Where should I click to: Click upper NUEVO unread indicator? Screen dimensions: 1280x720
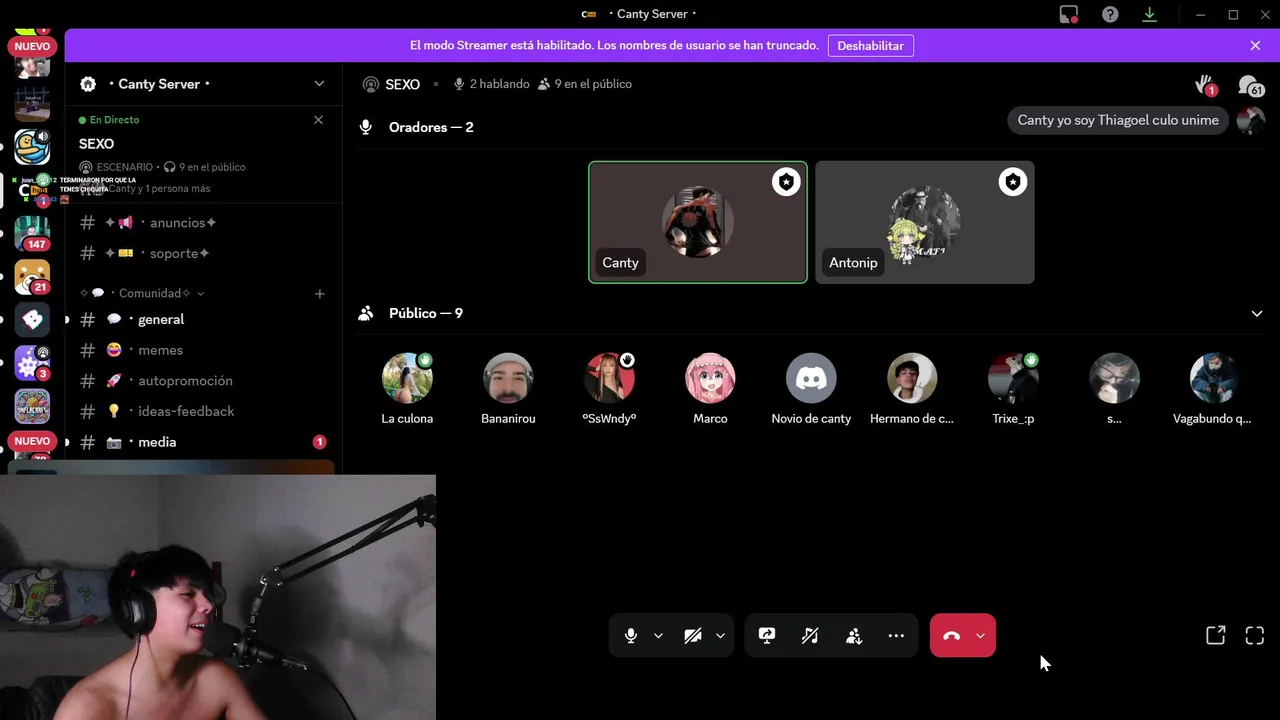[x=32, y=46]
